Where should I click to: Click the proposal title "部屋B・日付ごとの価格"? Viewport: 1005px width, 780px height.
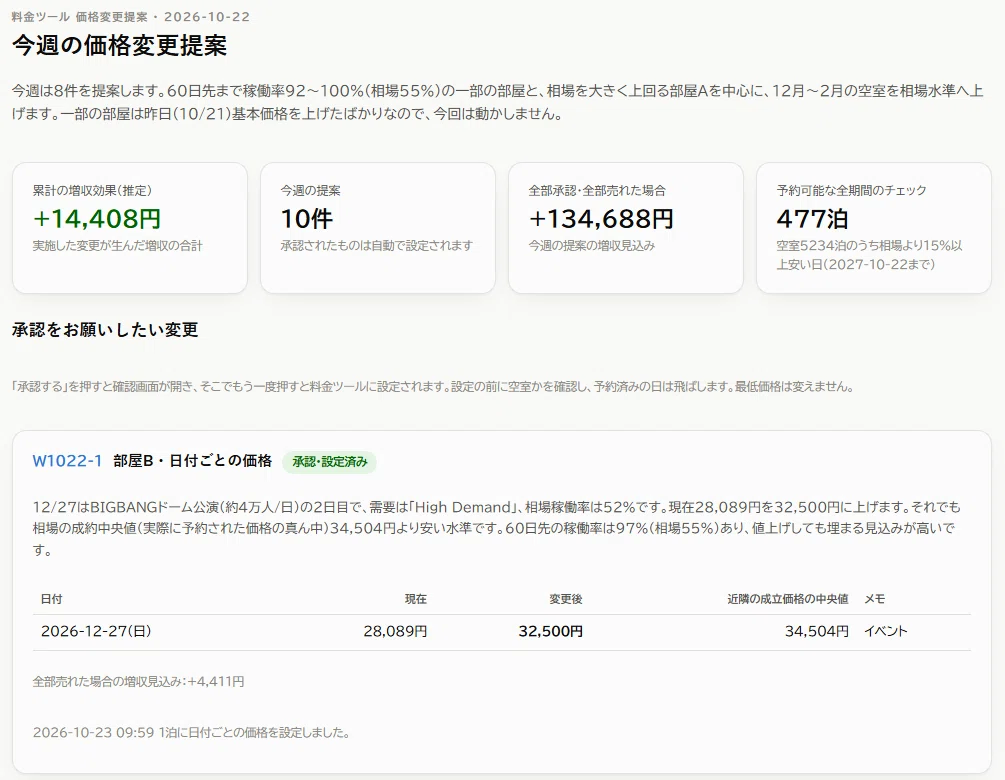(x=192, y=461)
